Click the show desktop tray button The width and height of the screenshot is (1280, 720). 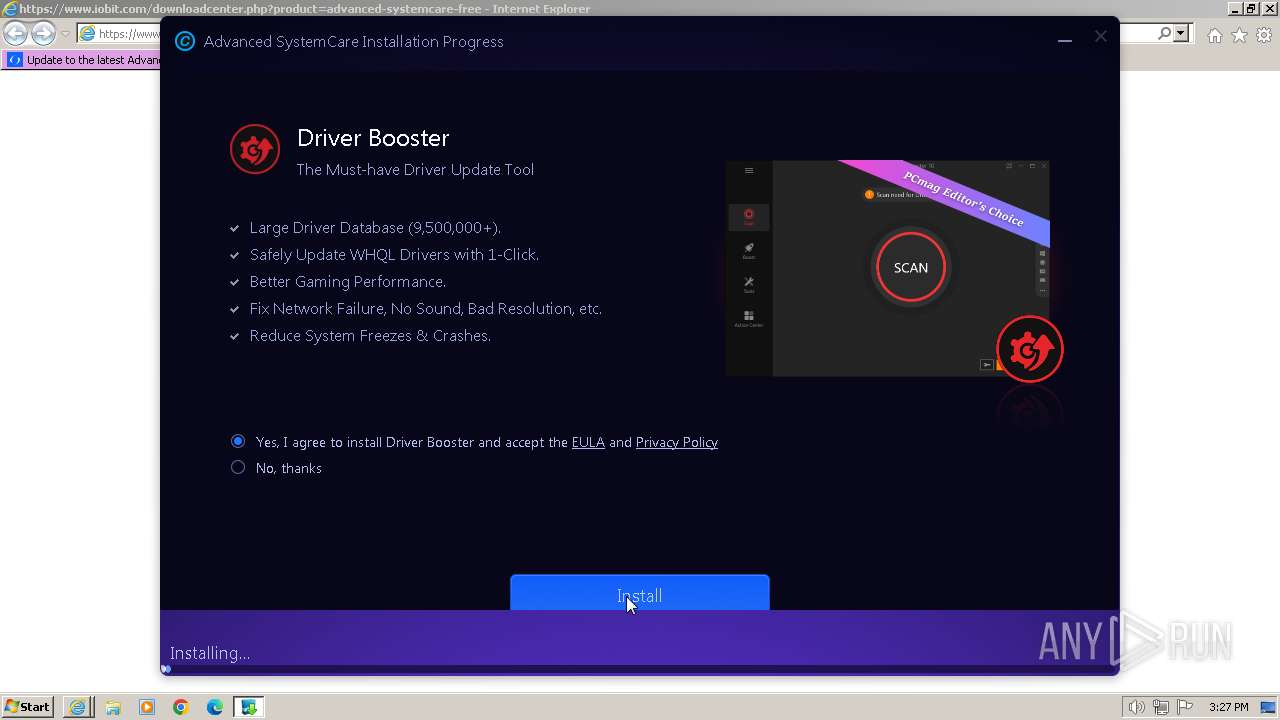coord(1268,707)
